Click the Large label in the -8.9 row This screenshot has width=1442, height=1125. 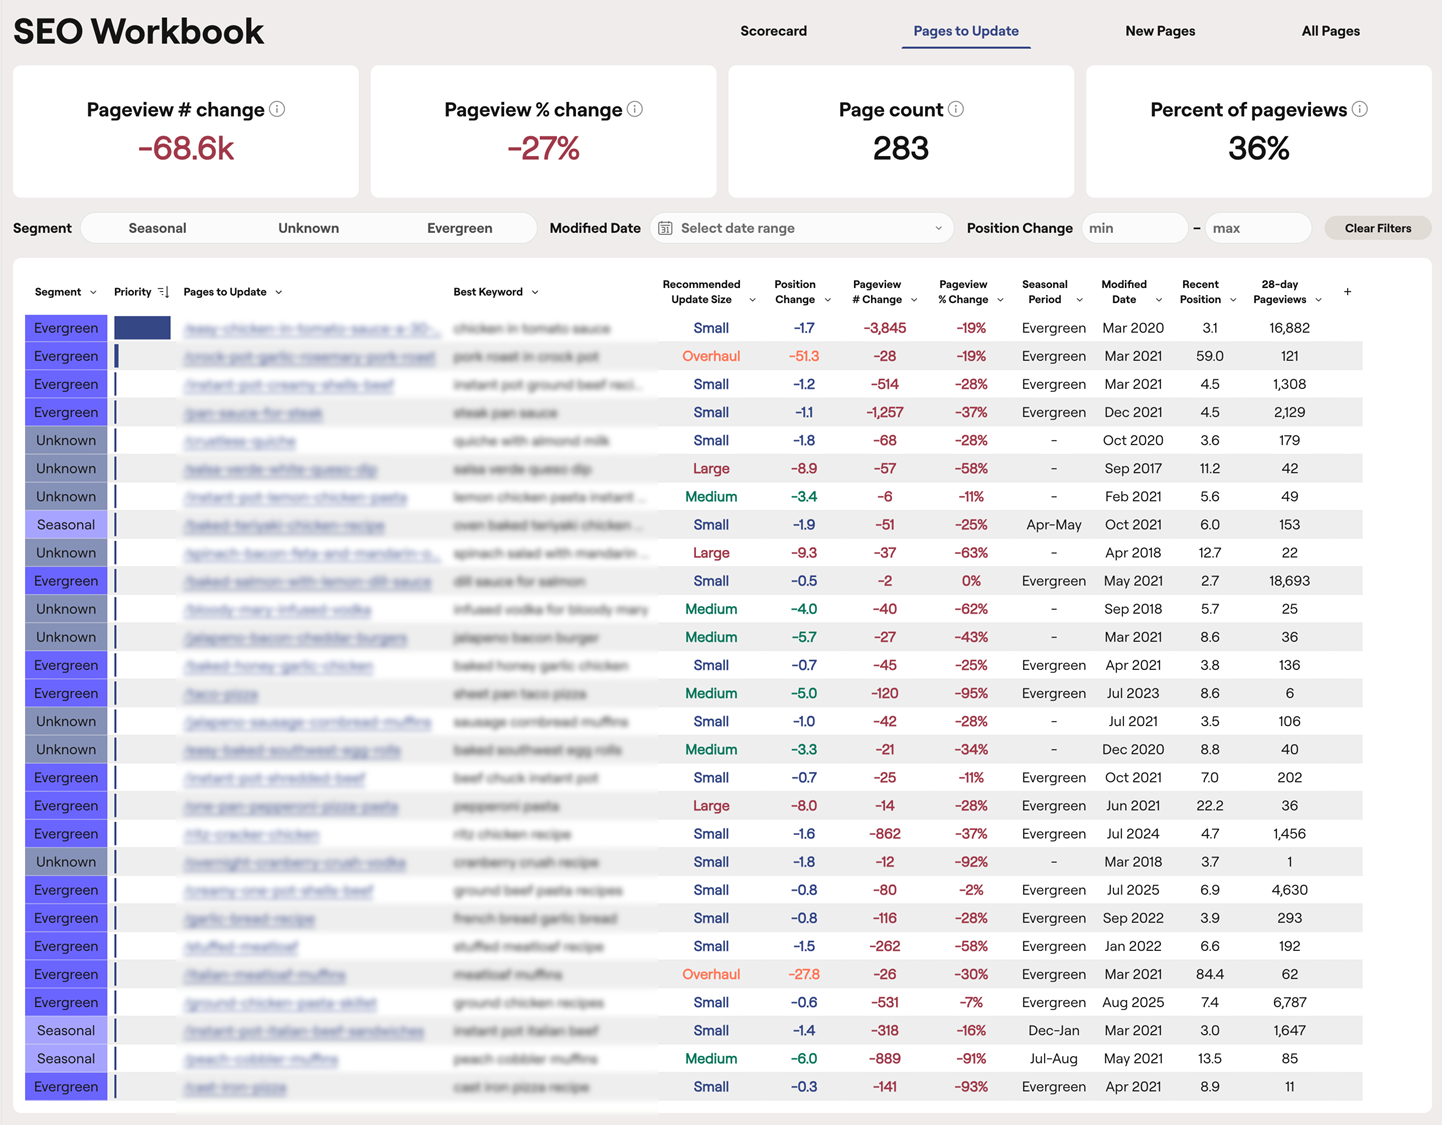(711, 468)
